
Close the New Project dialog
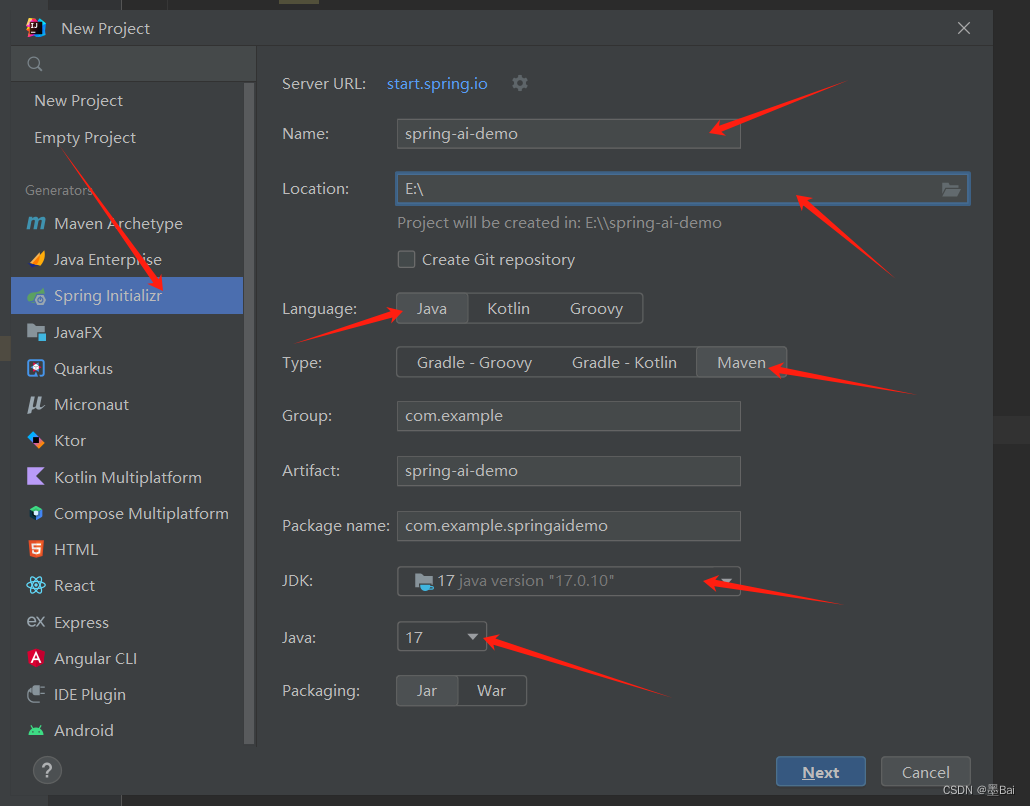[x=964, y=28]
